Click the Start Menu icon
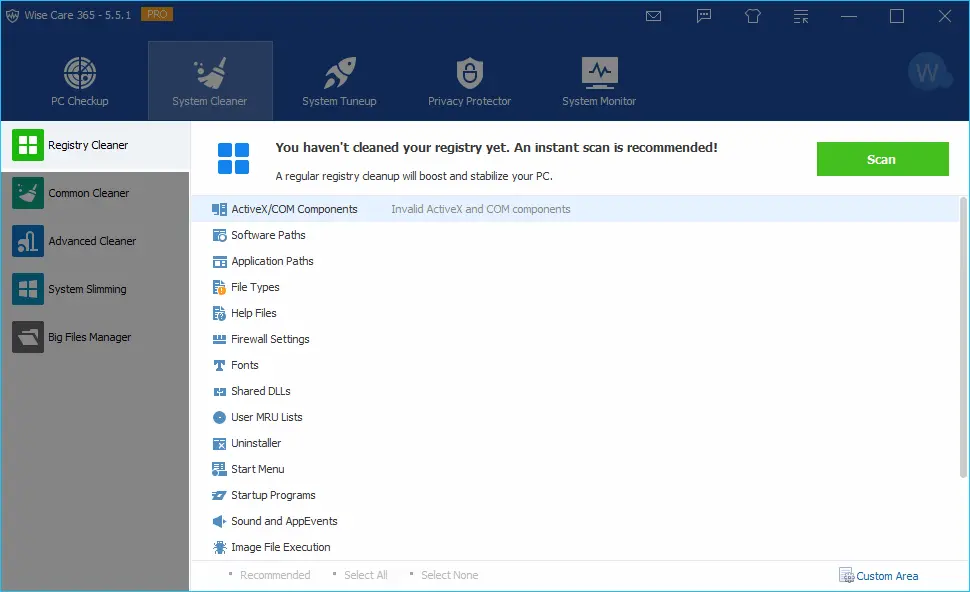 coord(219,470)
